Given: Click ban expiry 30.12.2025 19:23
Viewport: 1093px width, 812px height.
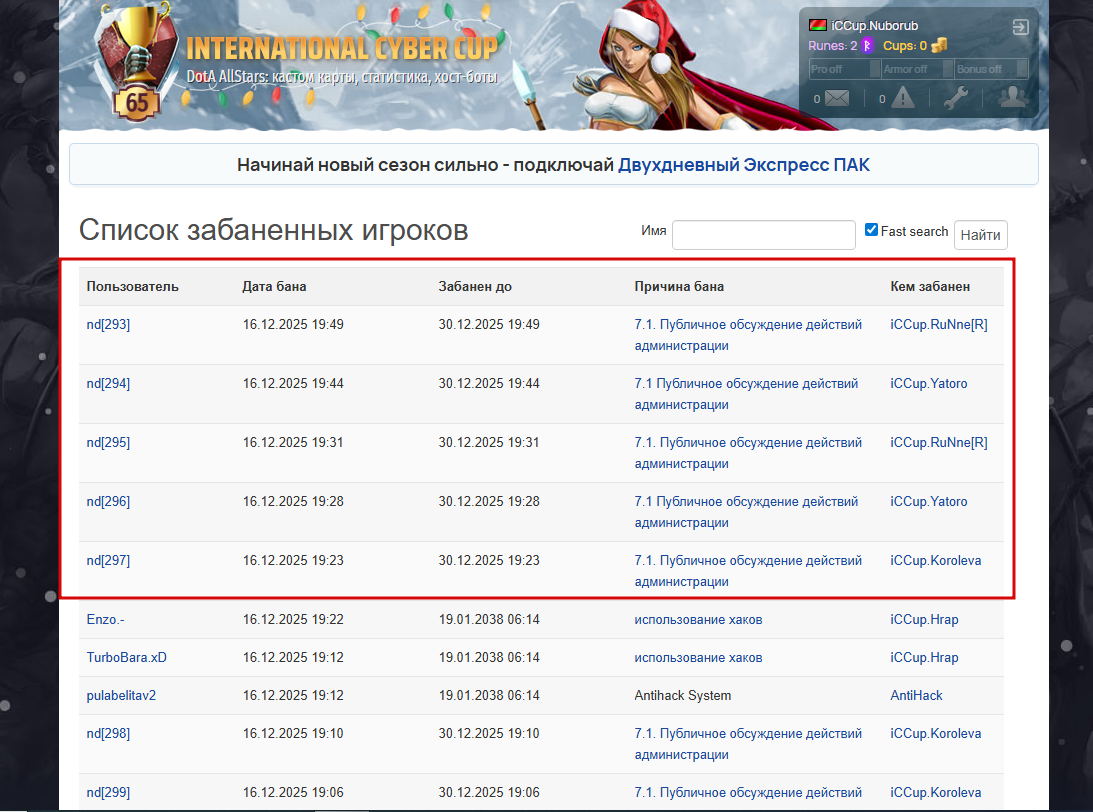Looking at the screenshot, I should 489,561.
